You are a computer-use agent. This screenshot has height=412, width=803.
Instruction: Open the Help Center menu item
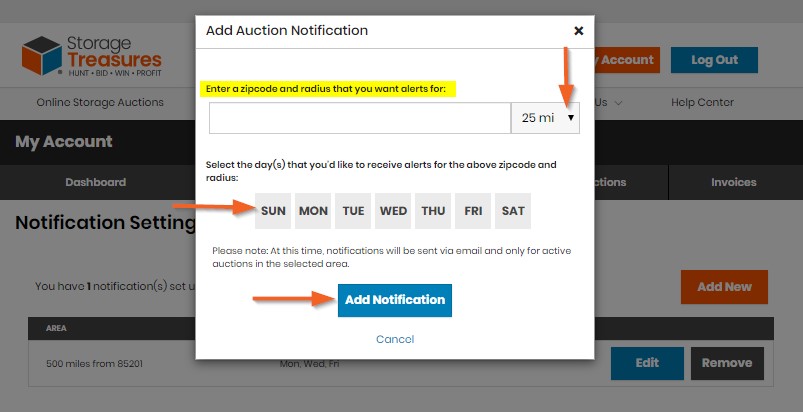[x=702, y=102]
